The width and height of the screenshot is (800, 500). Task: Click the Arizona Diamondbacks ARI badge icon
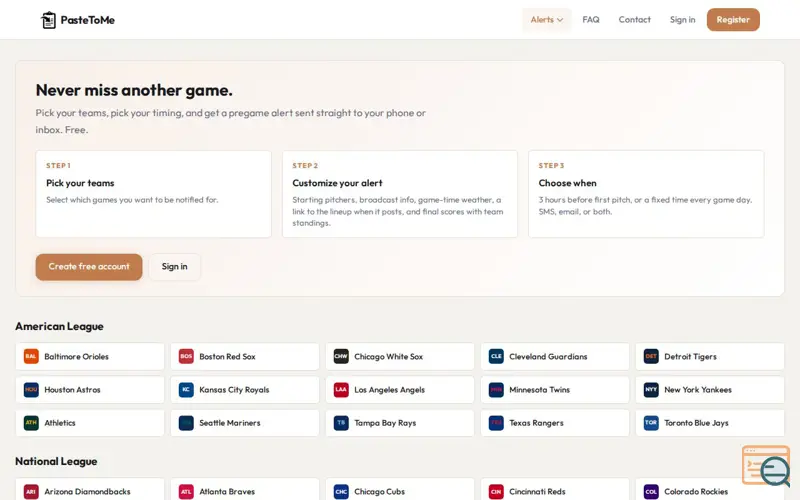click(x=31, y=492)
